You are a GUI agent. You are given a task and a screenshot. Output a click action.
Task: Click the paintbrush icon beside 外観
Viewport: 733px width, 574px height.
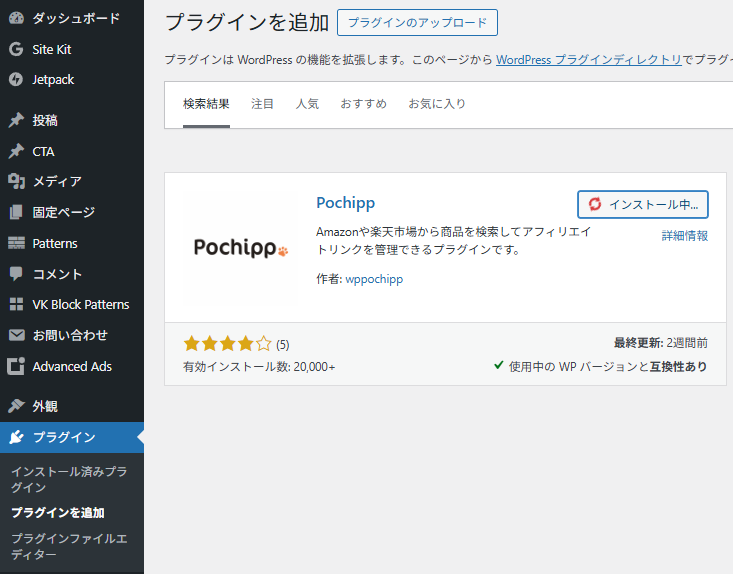tap(16, 406)
